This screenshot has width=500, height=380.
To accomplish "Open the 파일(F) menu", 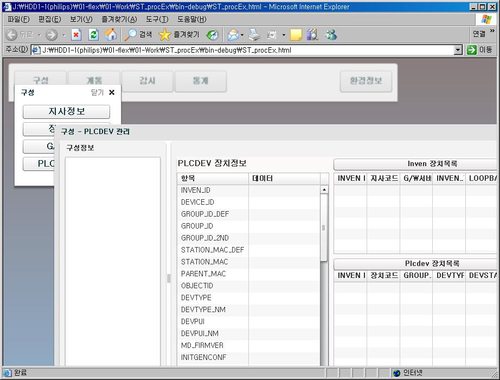I will [18, 19].
